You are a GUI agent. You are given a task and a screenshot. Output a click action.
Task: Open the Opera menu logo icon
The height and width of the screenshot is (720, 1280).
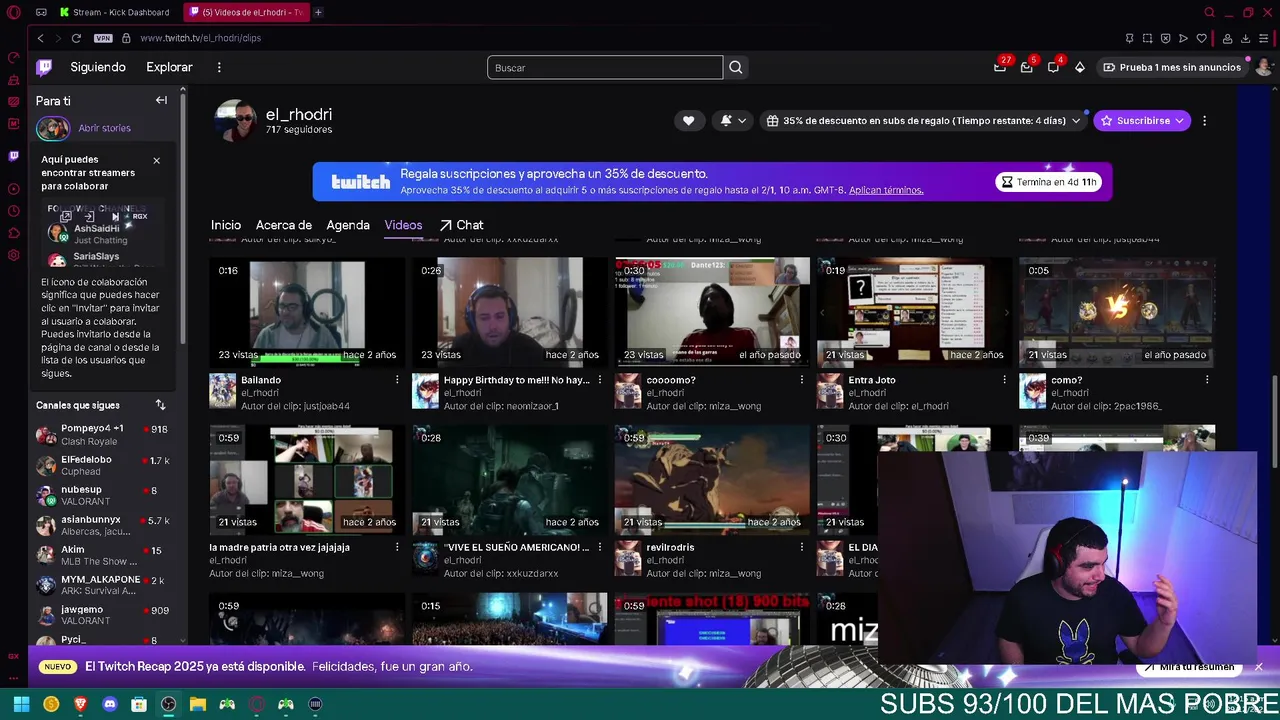click(13, 12)
